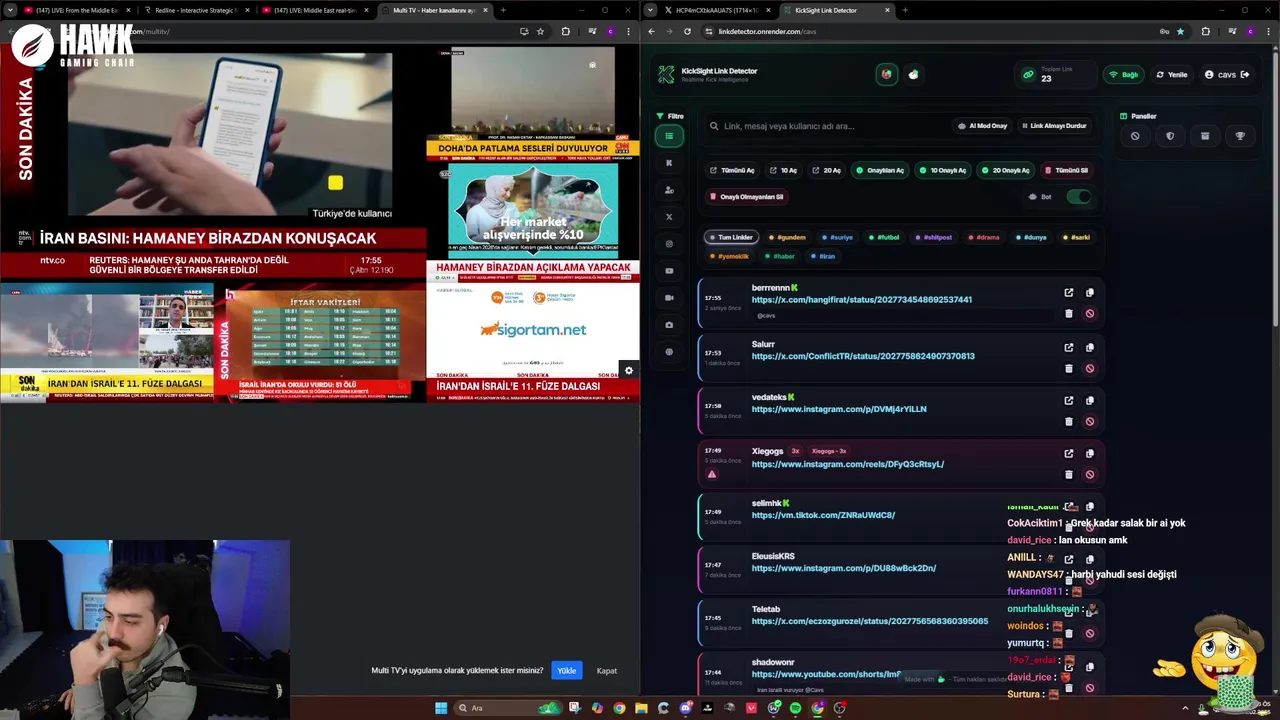Select the #yemeklik tag filter
The height and width of the screenshot is (720, 1280).
(x=729, y=256)
